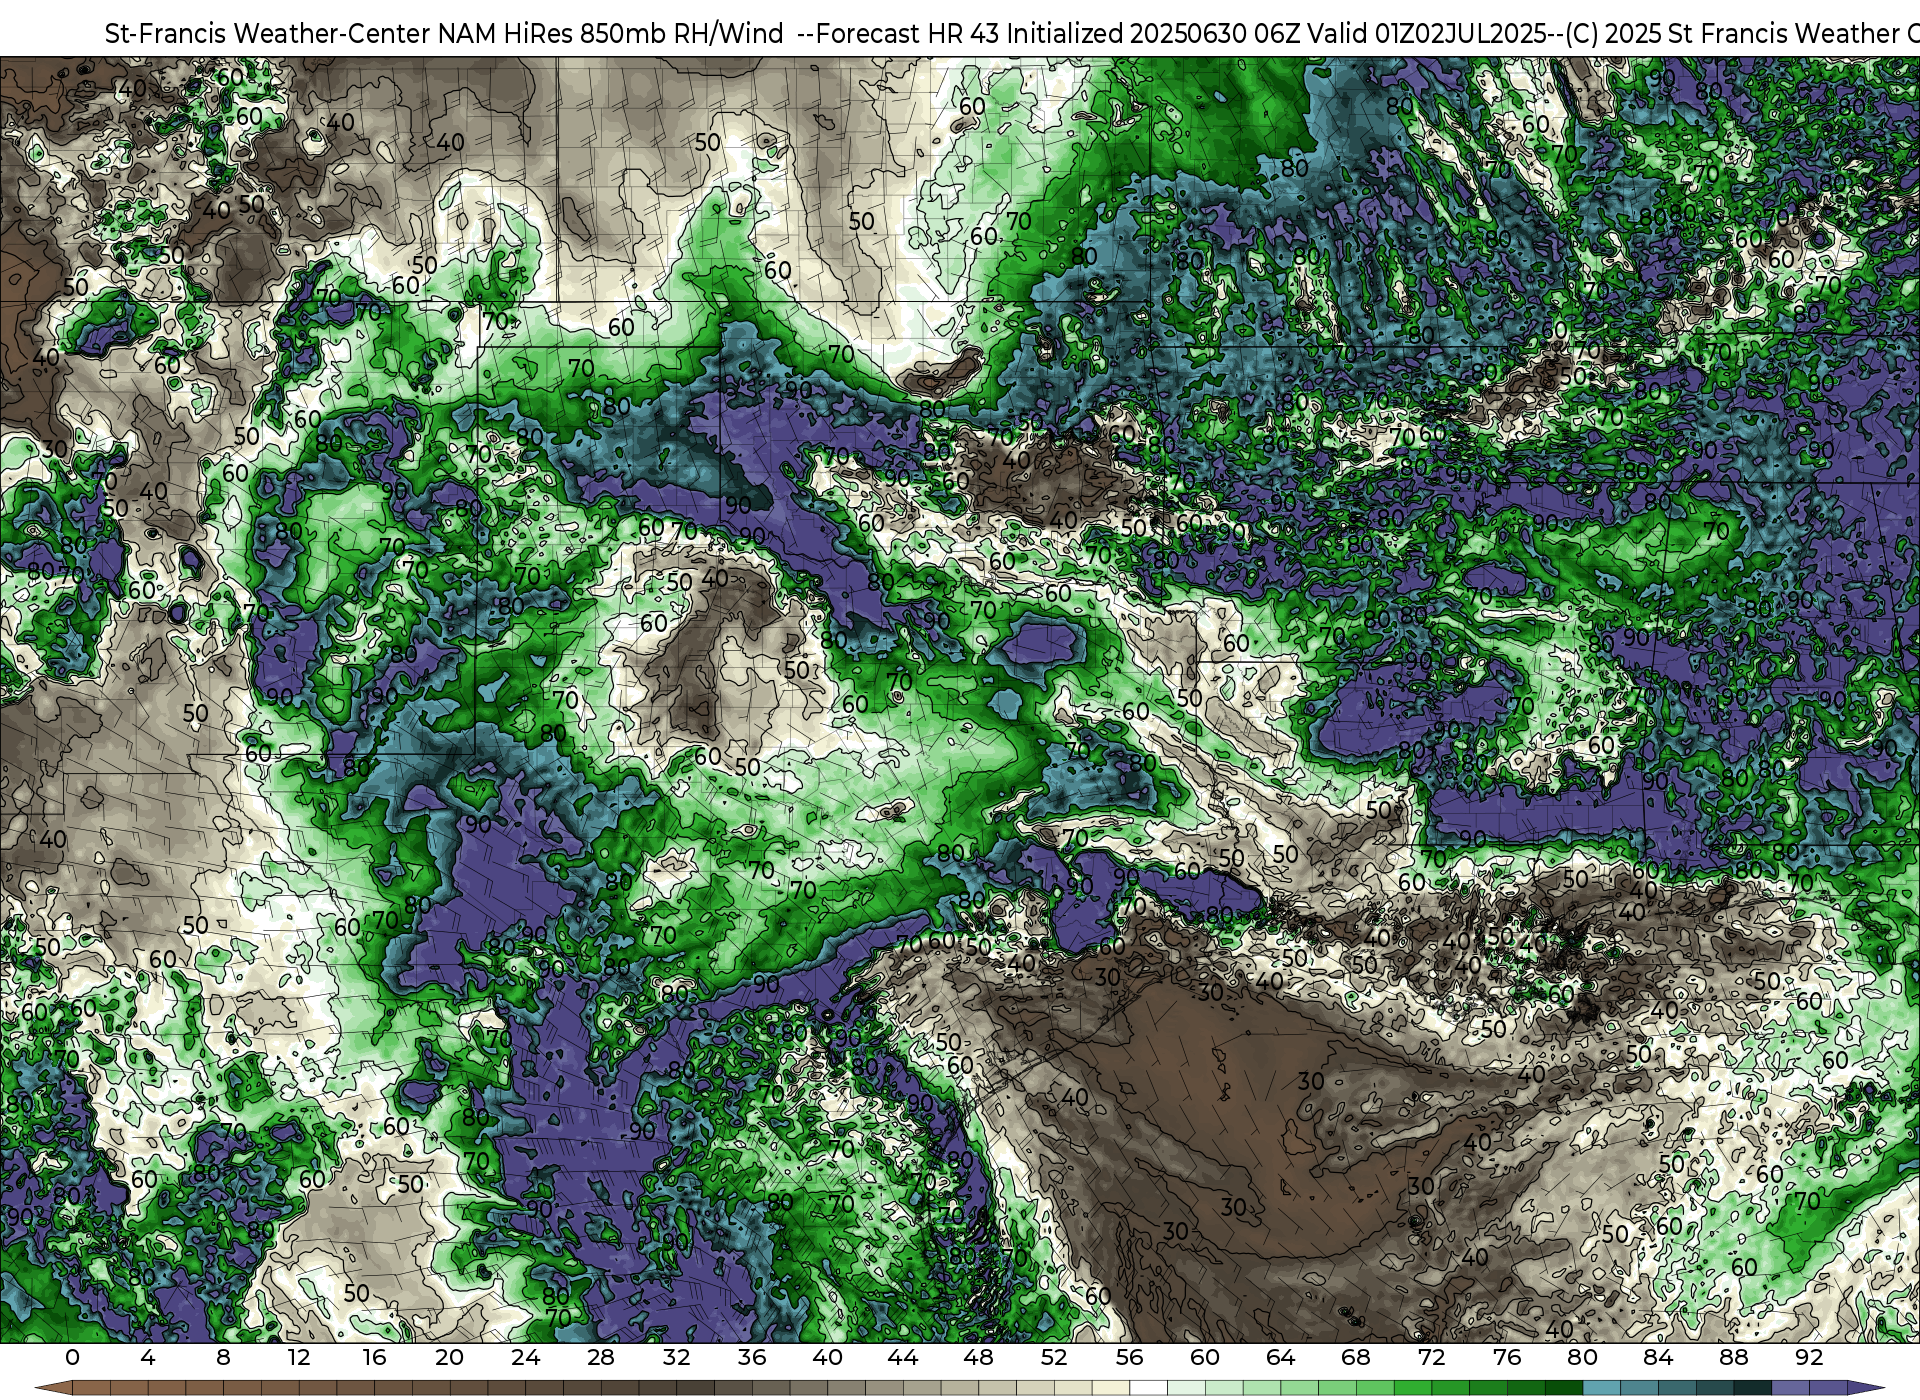Click the color bar label "68"
The height and width of the screenshot is (1400, 1920).
tap(1355, 1357)
